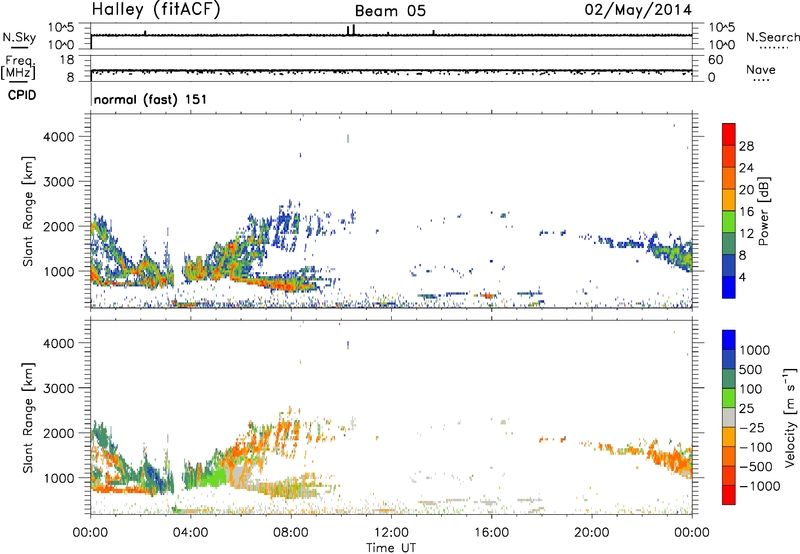Click the '08:00' time axis label
The width and height of the screenshot is (800, 554).
pyautogui.click(x=291, y=533)
